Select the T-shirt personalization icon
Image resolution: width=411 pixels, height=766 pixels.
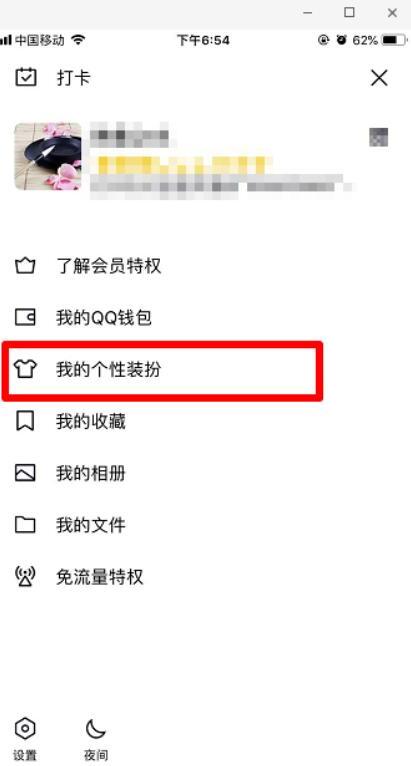pos(25,370)
